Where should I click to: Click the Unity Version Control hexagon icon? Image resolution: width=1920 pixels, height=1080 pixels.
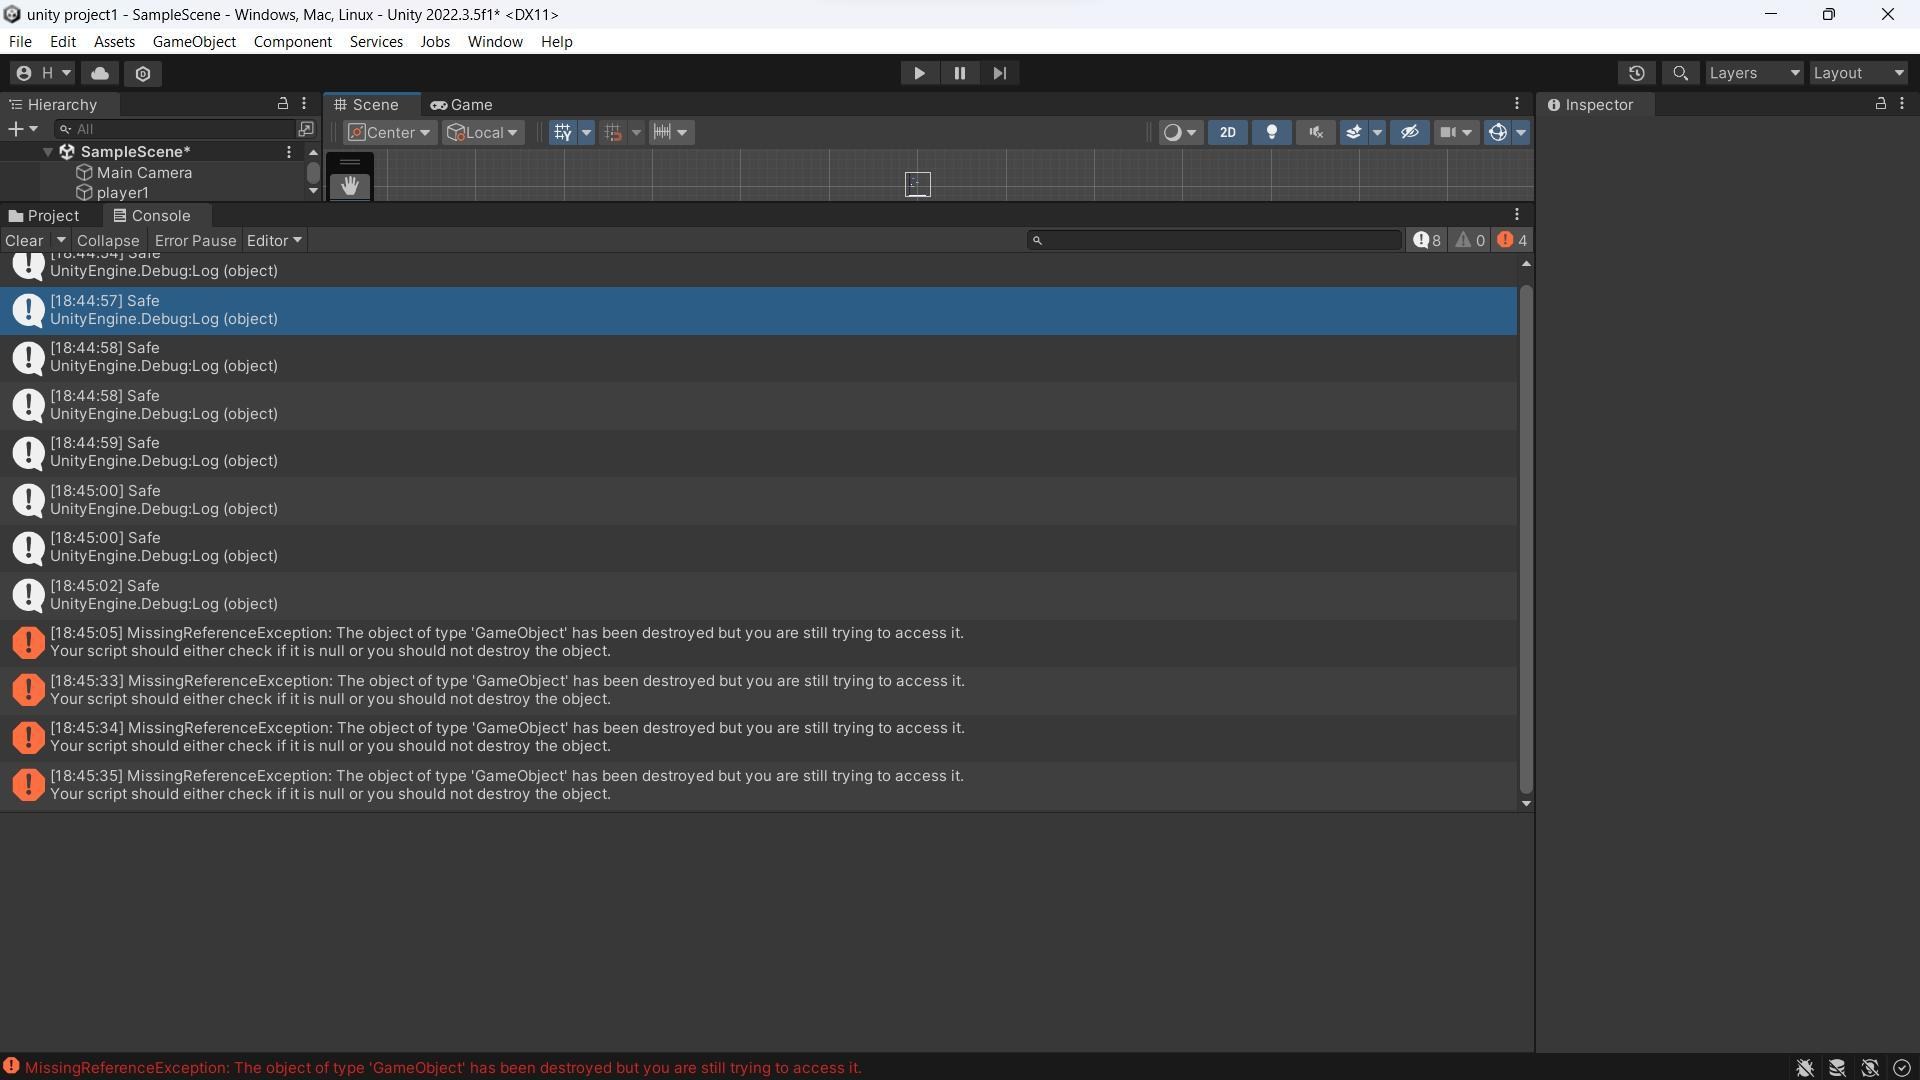(143, 73)
